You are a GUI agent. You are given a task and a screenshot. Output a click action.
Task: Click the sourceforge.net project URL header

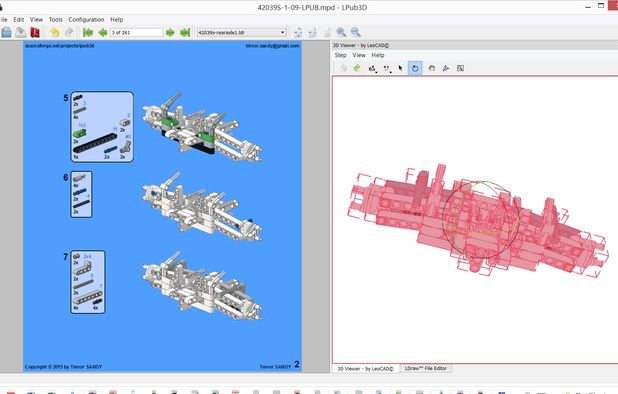(60, 46)
